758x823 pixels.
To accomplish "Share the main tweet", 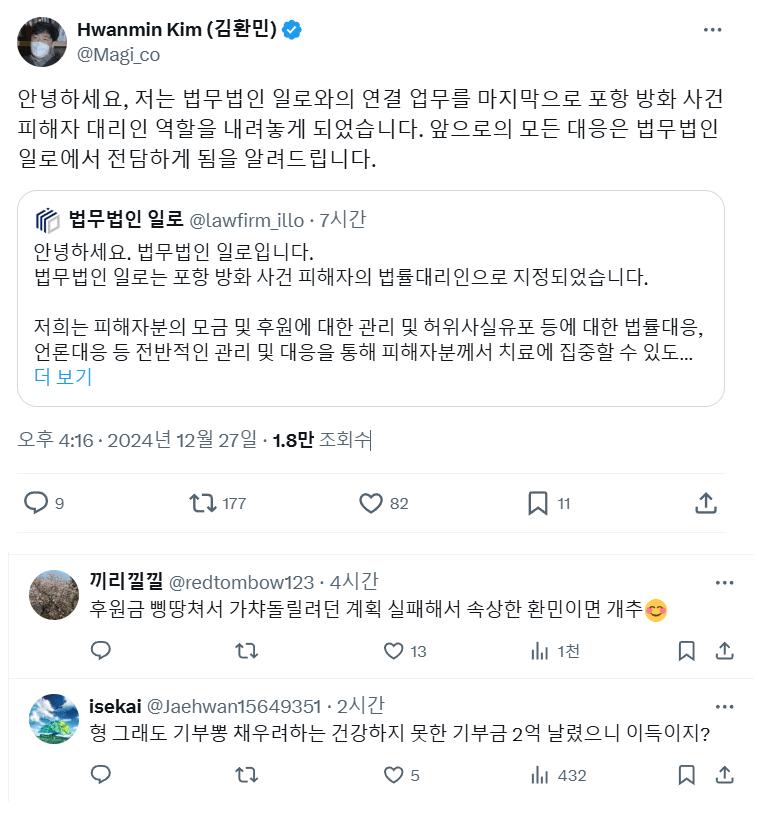I will (704, 502).
